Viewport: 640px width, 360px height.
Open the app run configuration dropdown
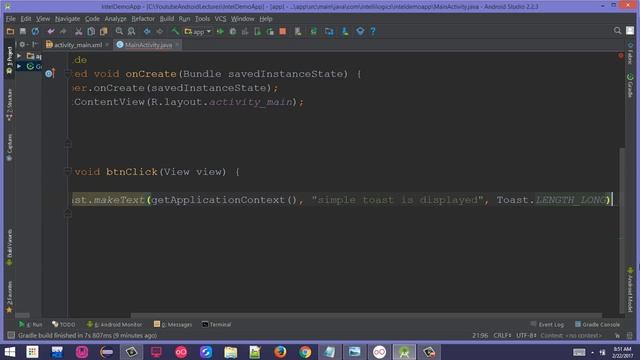coord(198,31)
